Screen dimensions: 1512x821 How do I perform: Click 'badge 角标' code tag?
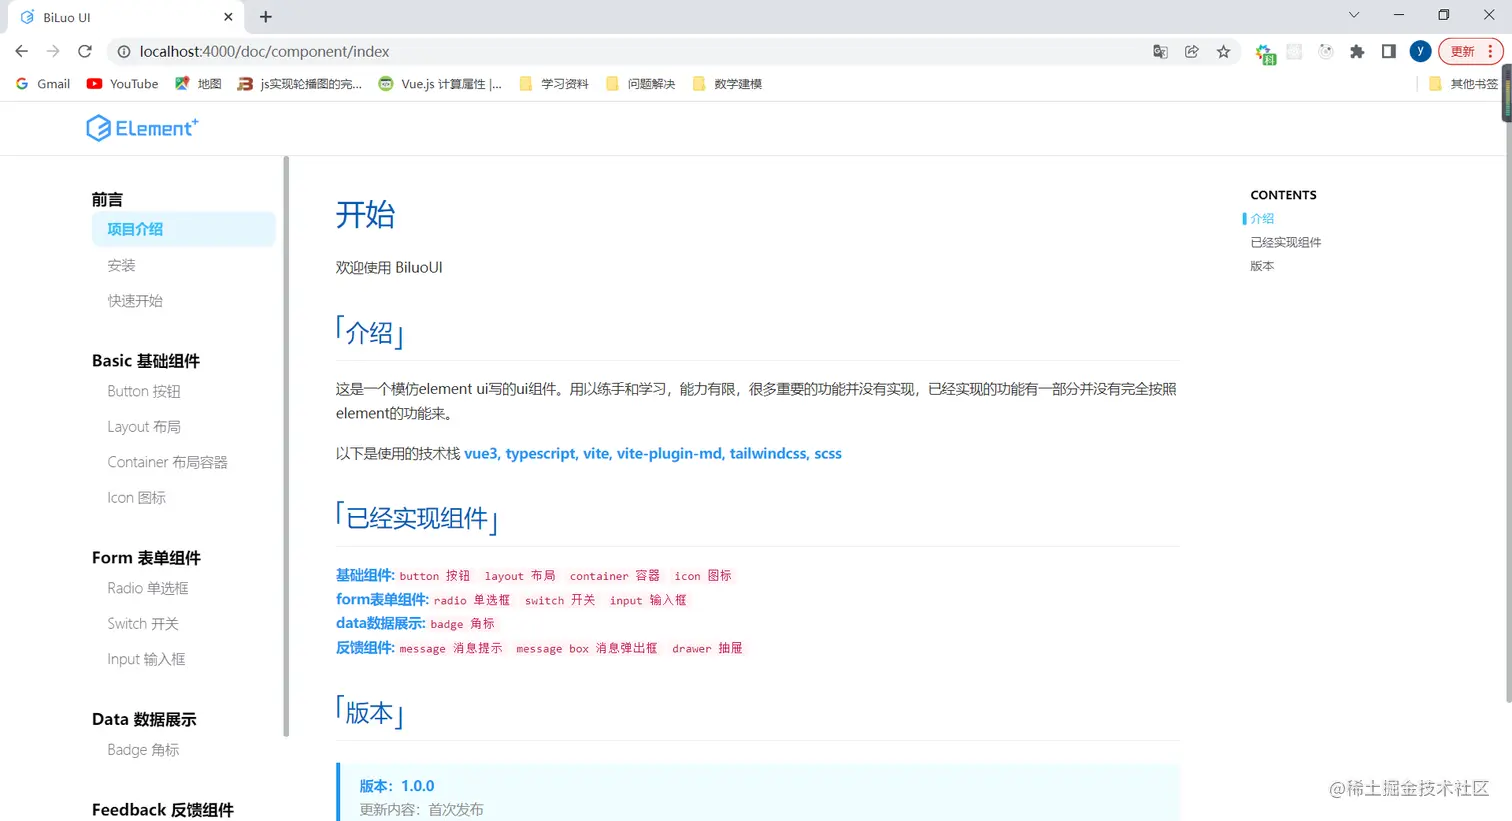462,624
